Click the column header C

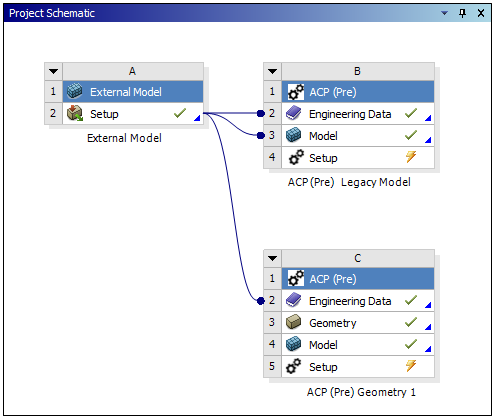[x=358, y=258]
